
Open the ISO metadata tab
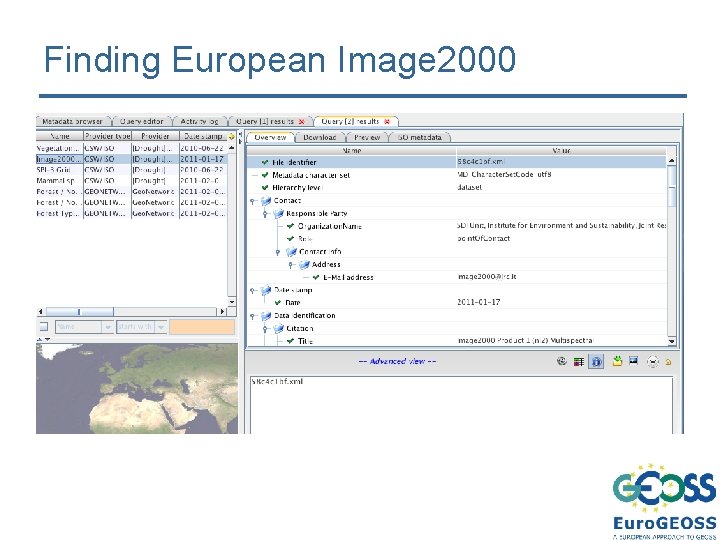(x=419, y=137)
